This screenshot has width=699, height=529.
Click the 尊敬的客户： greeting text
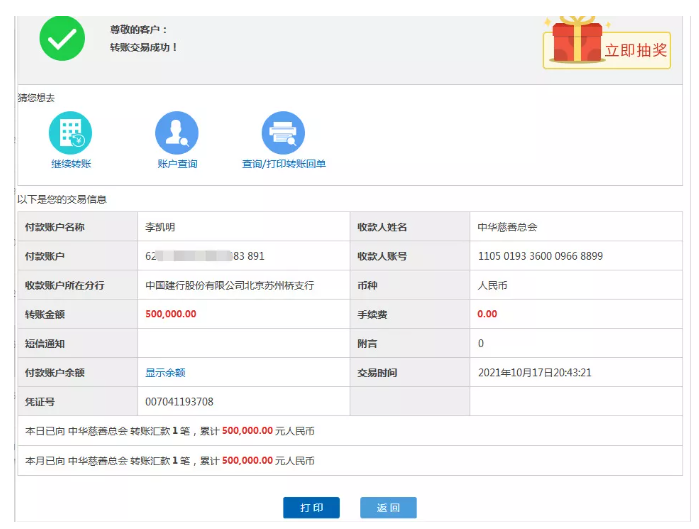139,29
